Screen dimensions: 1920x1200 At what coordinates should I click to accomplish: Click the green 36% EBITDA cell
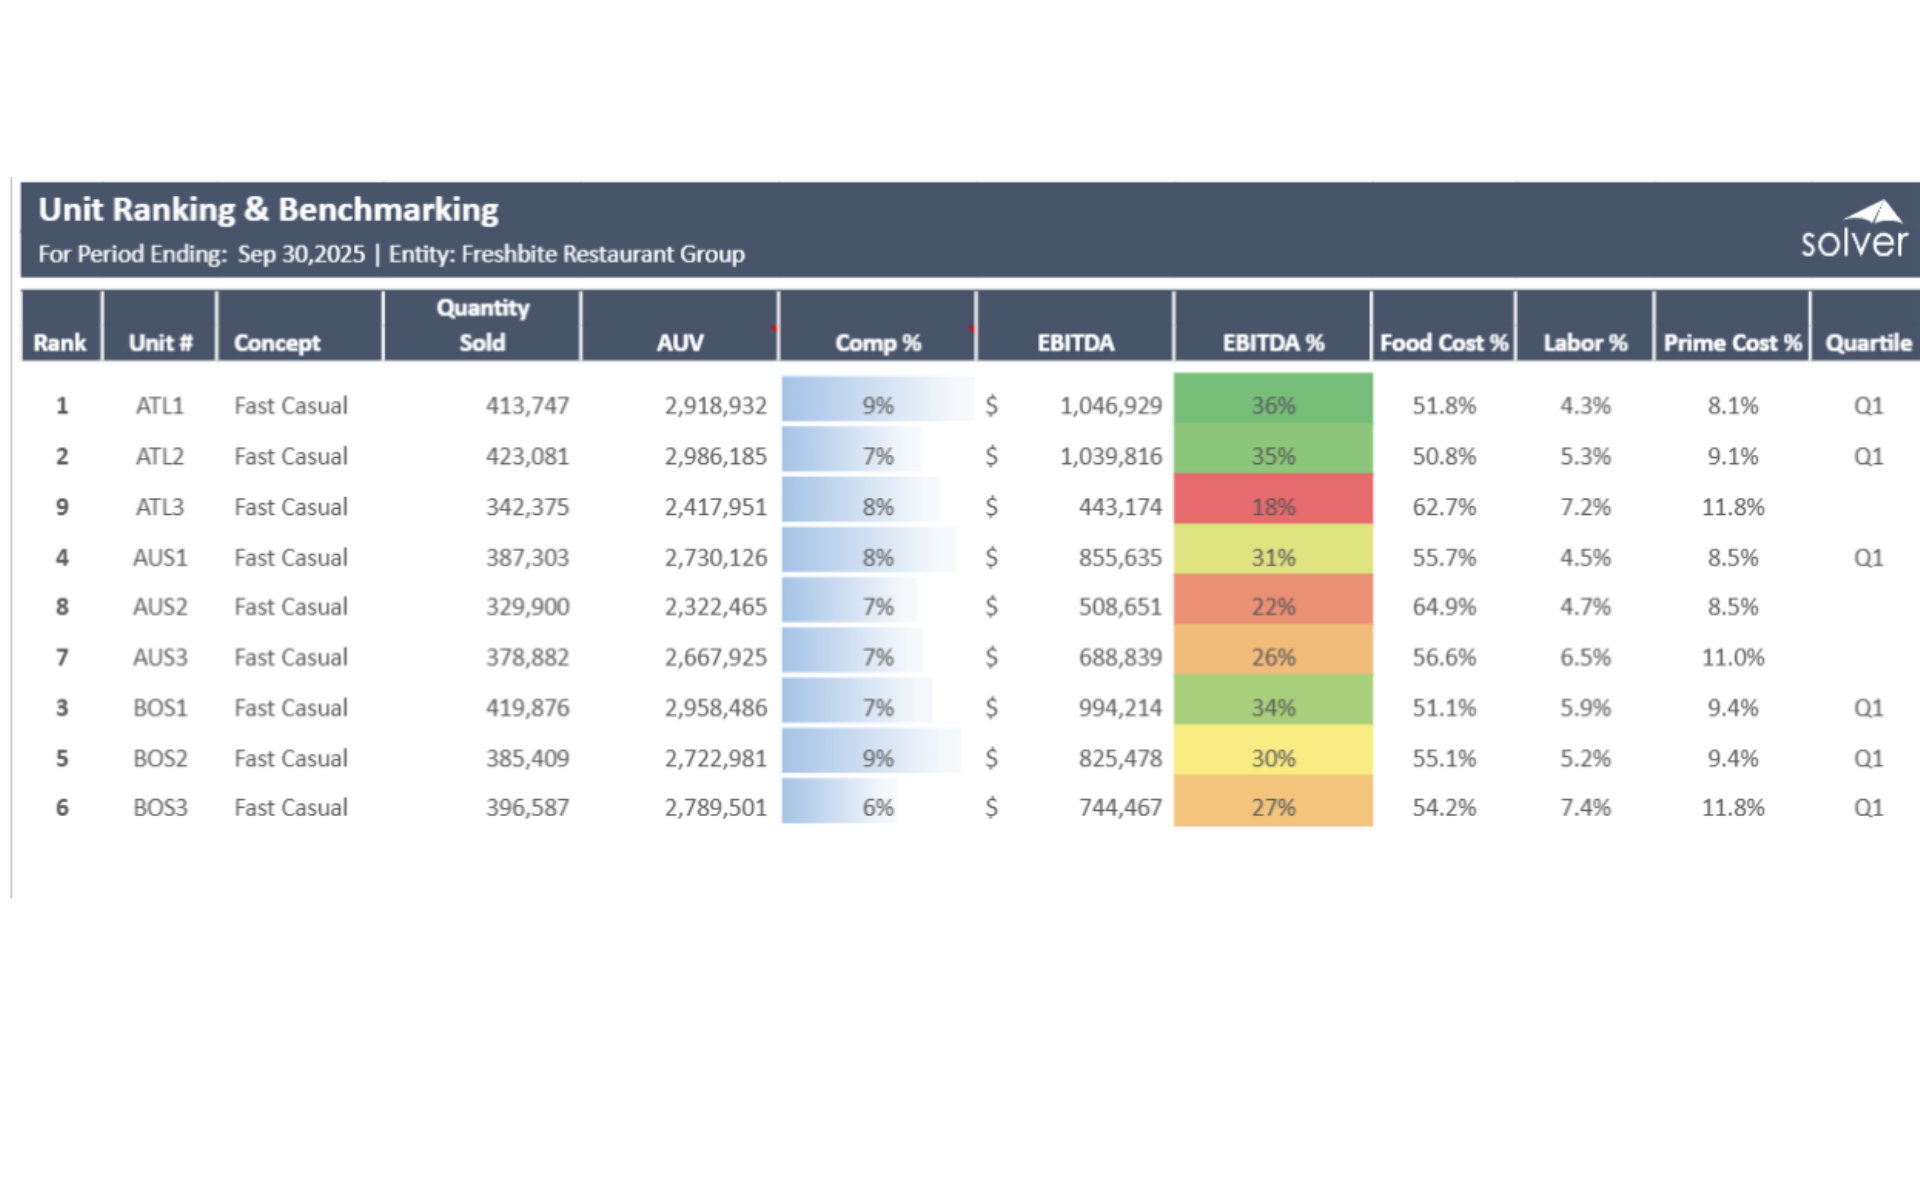click(1272, 405)
